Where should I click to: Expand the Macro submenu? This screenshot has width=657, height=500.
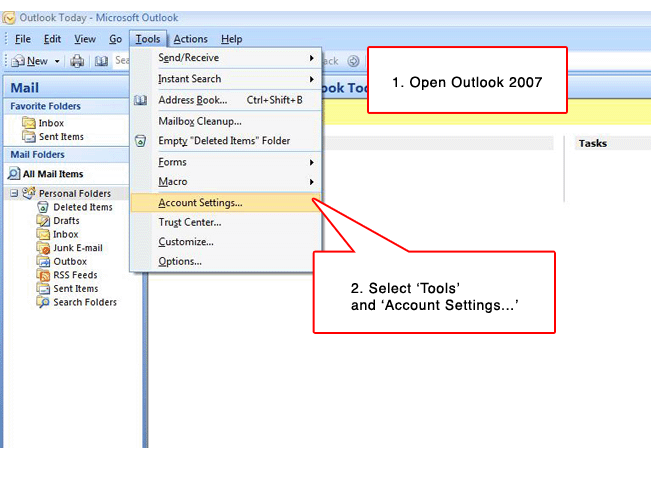(x=311, y=182)
